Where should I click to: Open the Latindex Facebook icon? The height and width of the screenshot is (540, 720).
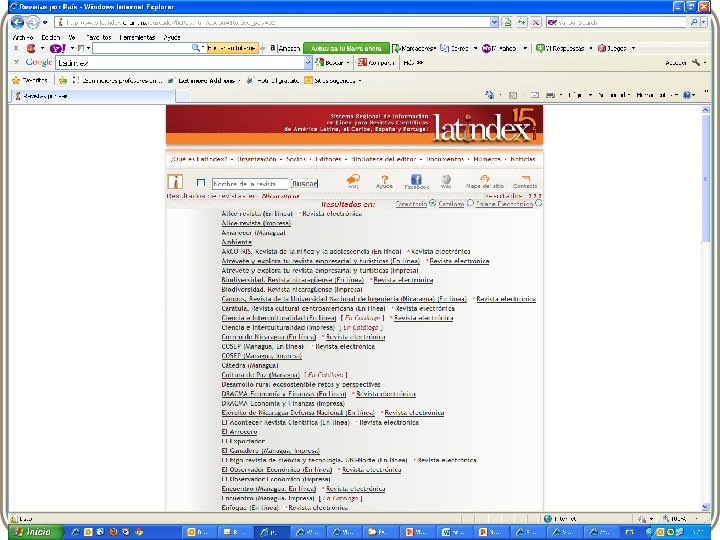(416, 181)
